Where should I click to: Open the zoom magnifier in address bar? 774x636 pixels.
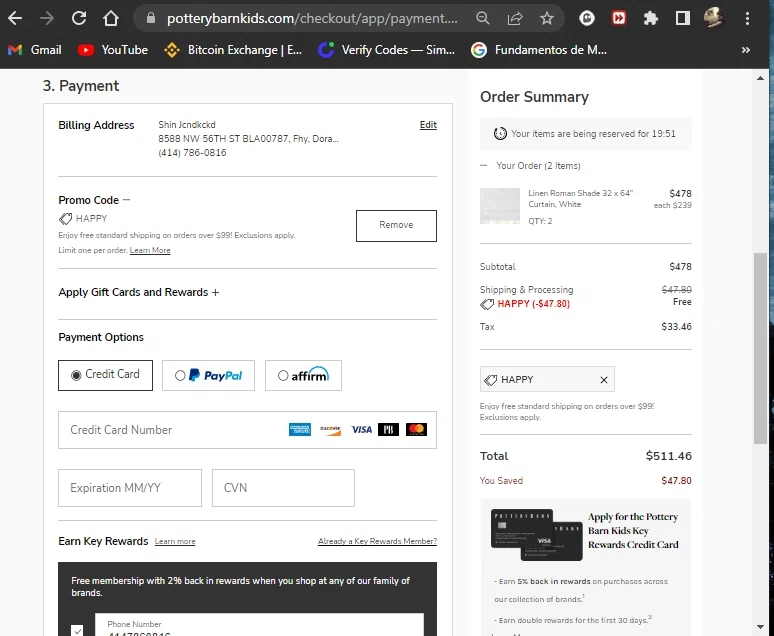tap(483, 19)
